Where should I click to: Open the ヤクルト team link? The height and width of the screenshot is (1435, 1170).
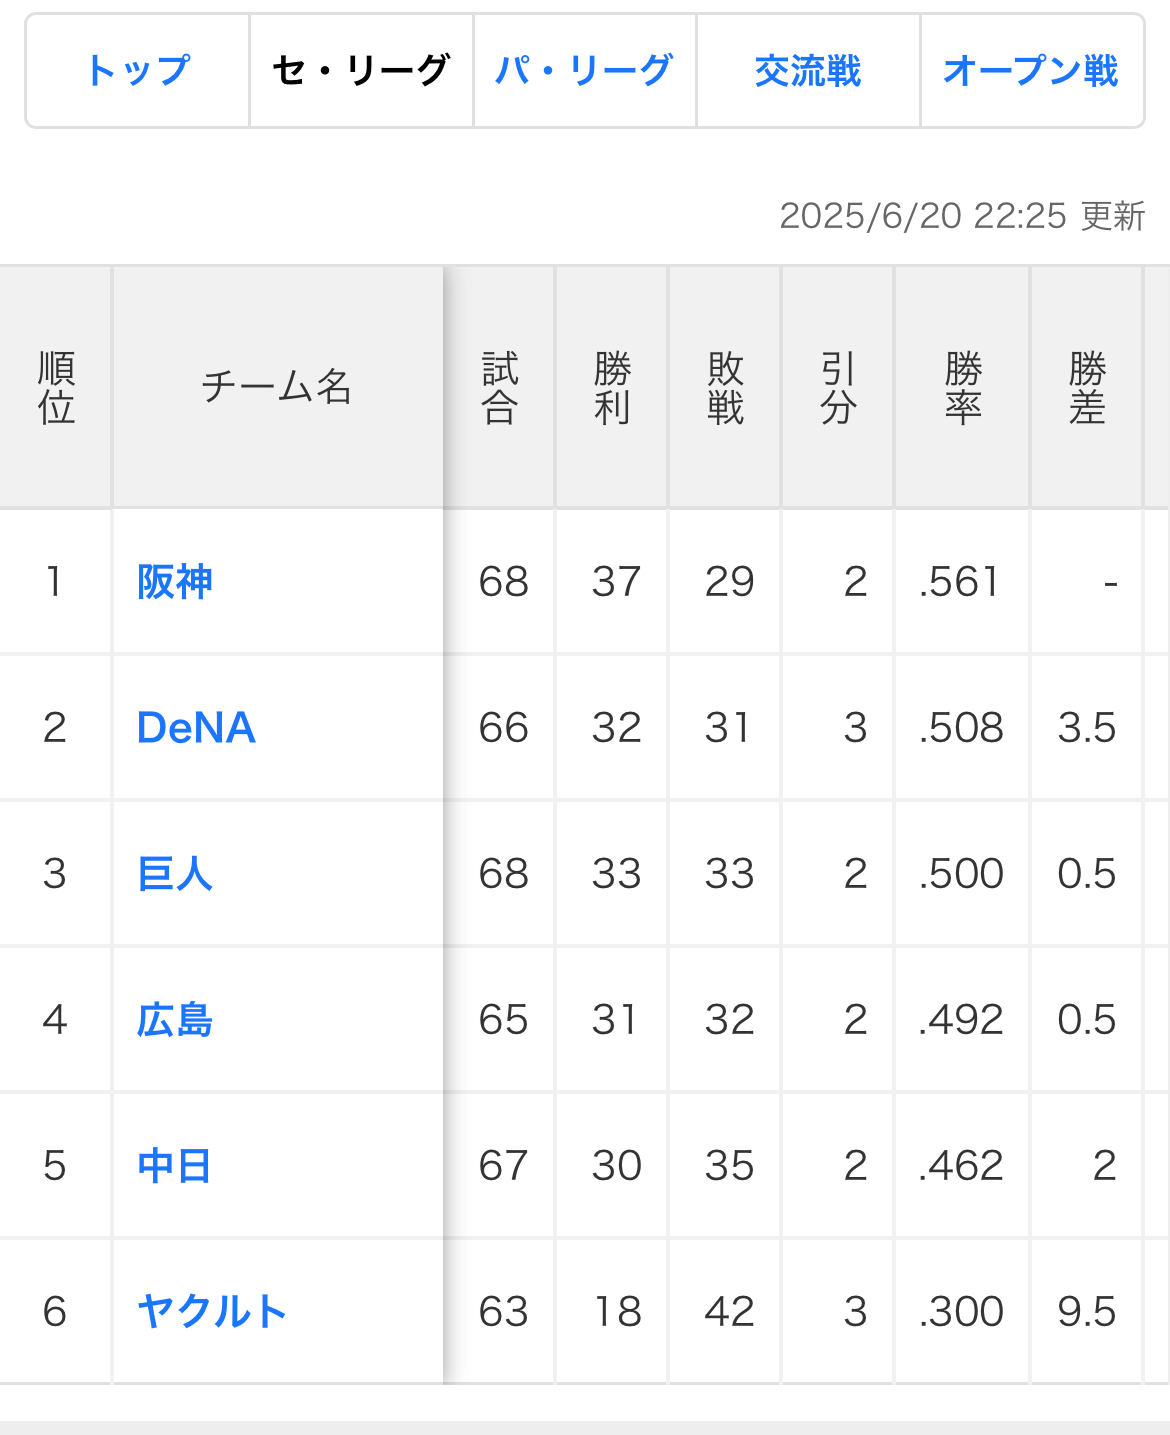pyautogui.click(x=212, y=1312)
